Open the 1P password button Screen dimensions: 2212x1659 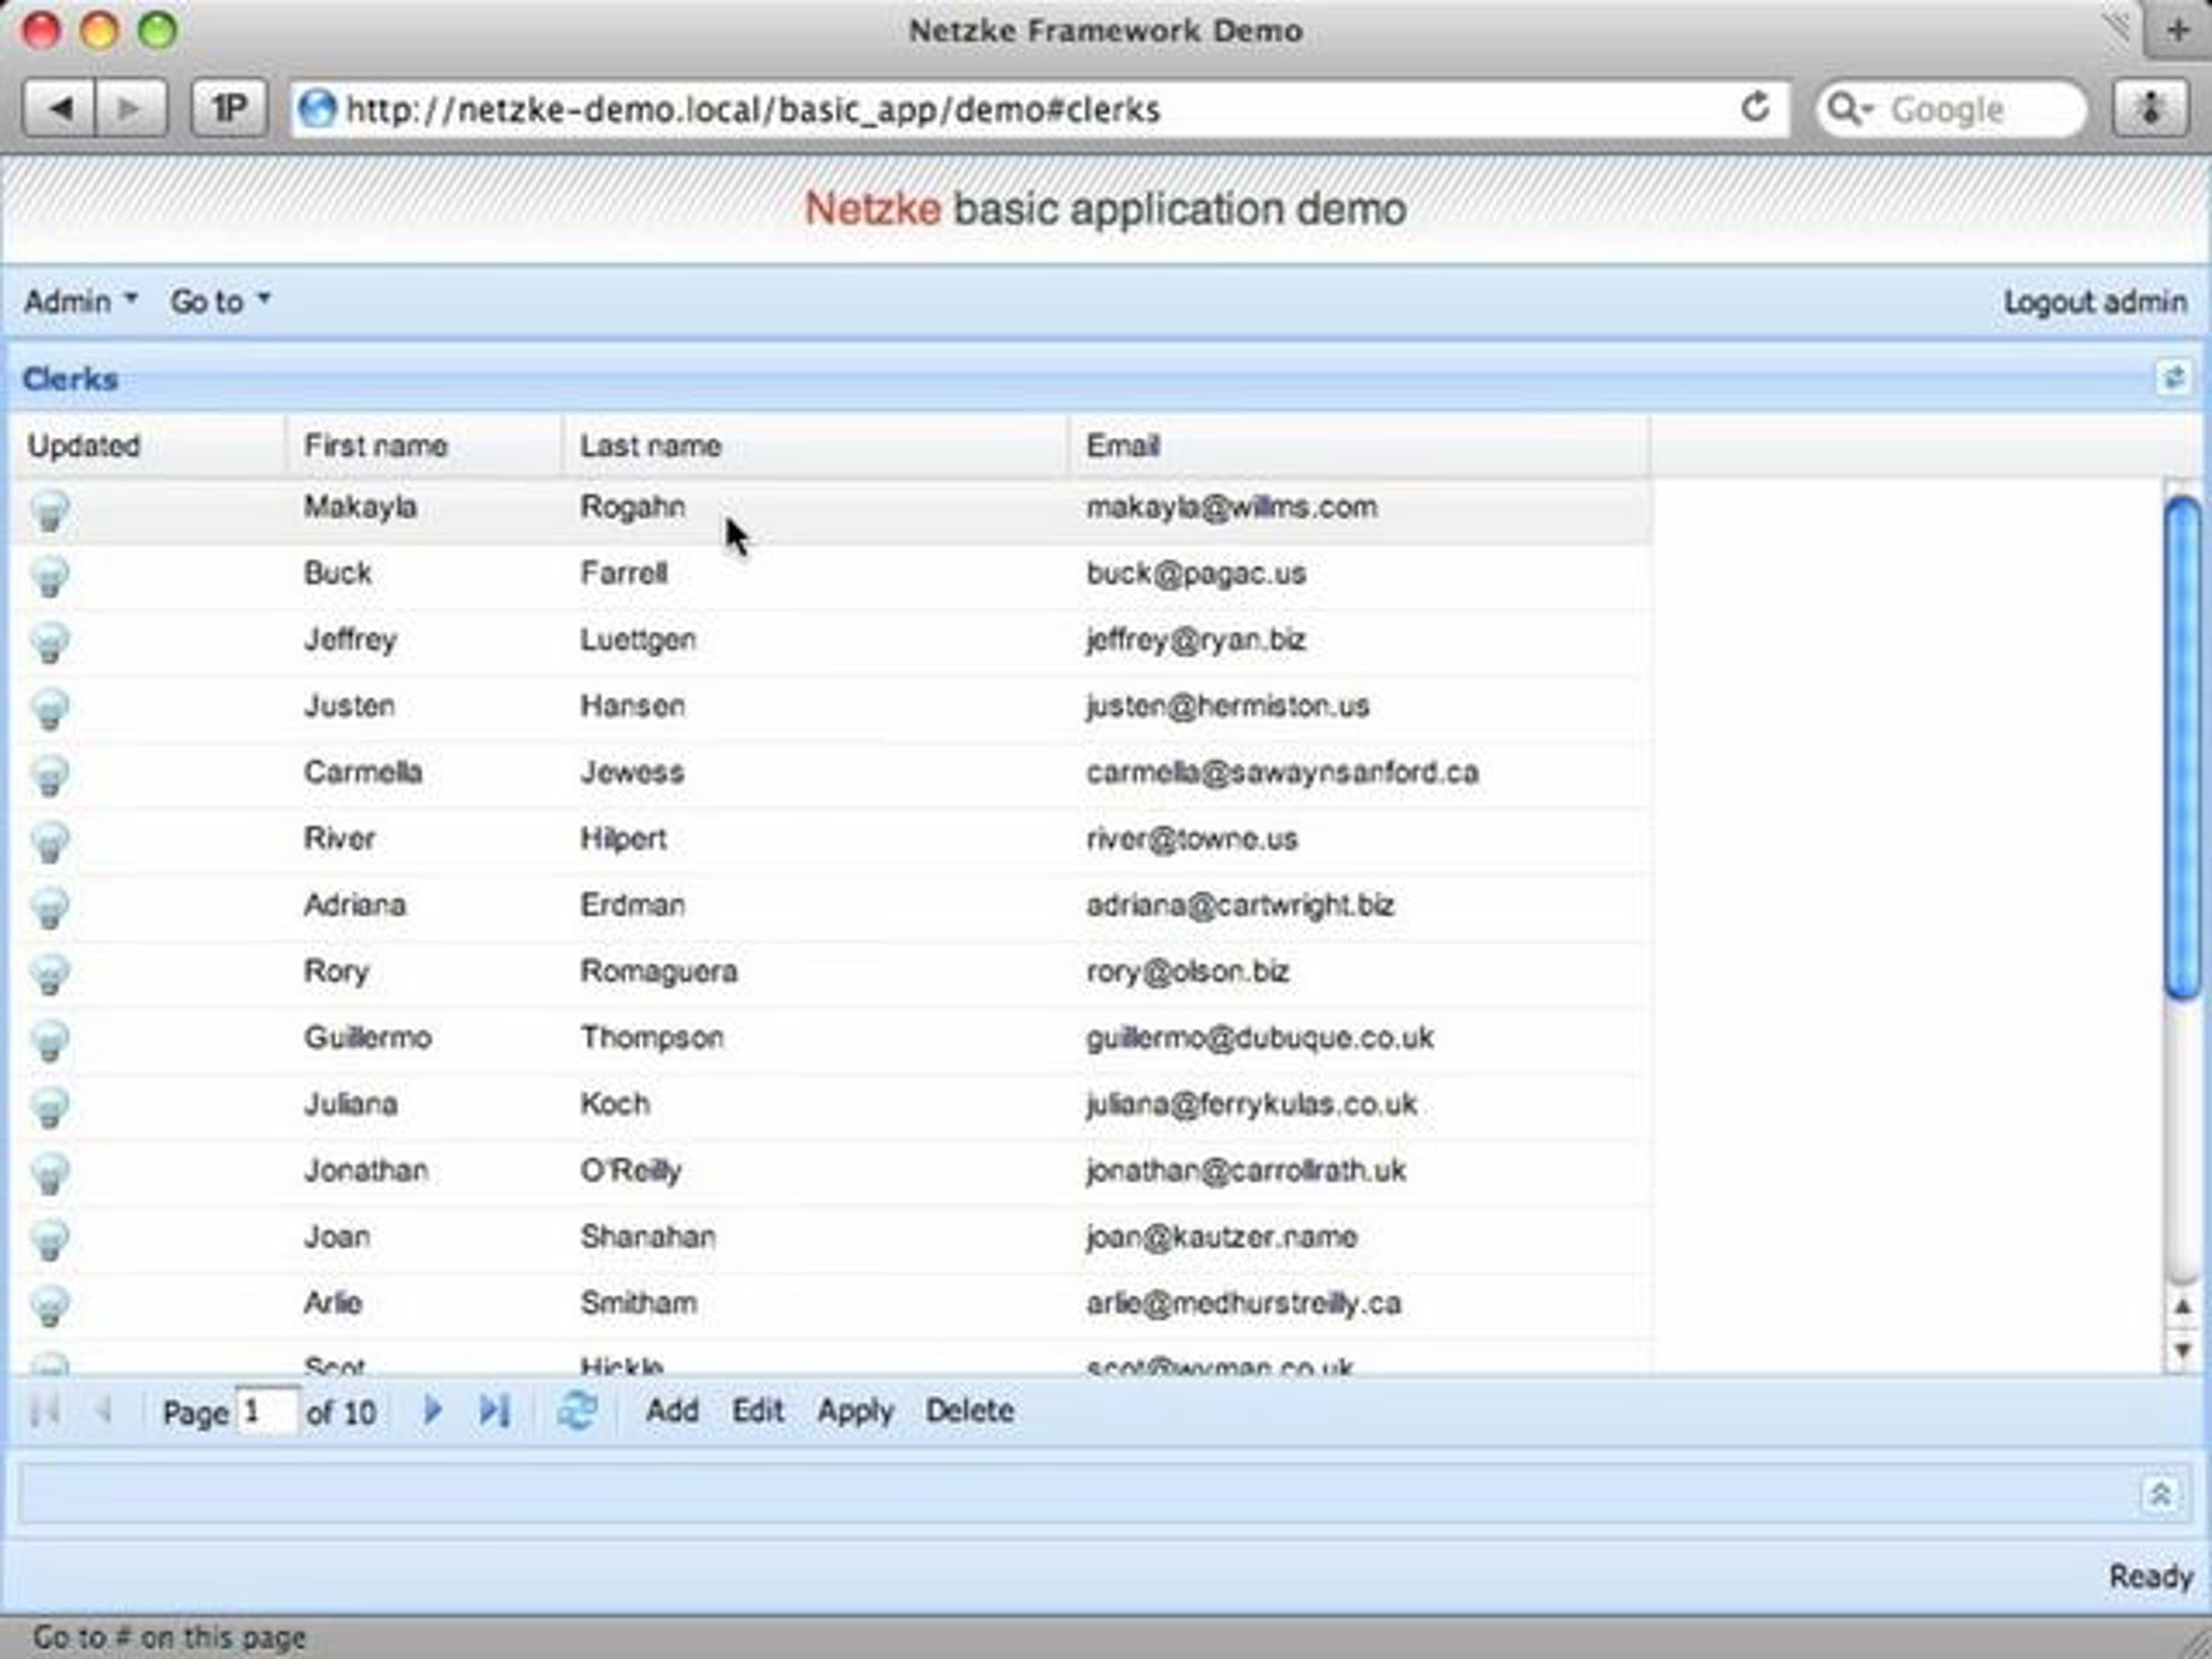coord(229,108)
